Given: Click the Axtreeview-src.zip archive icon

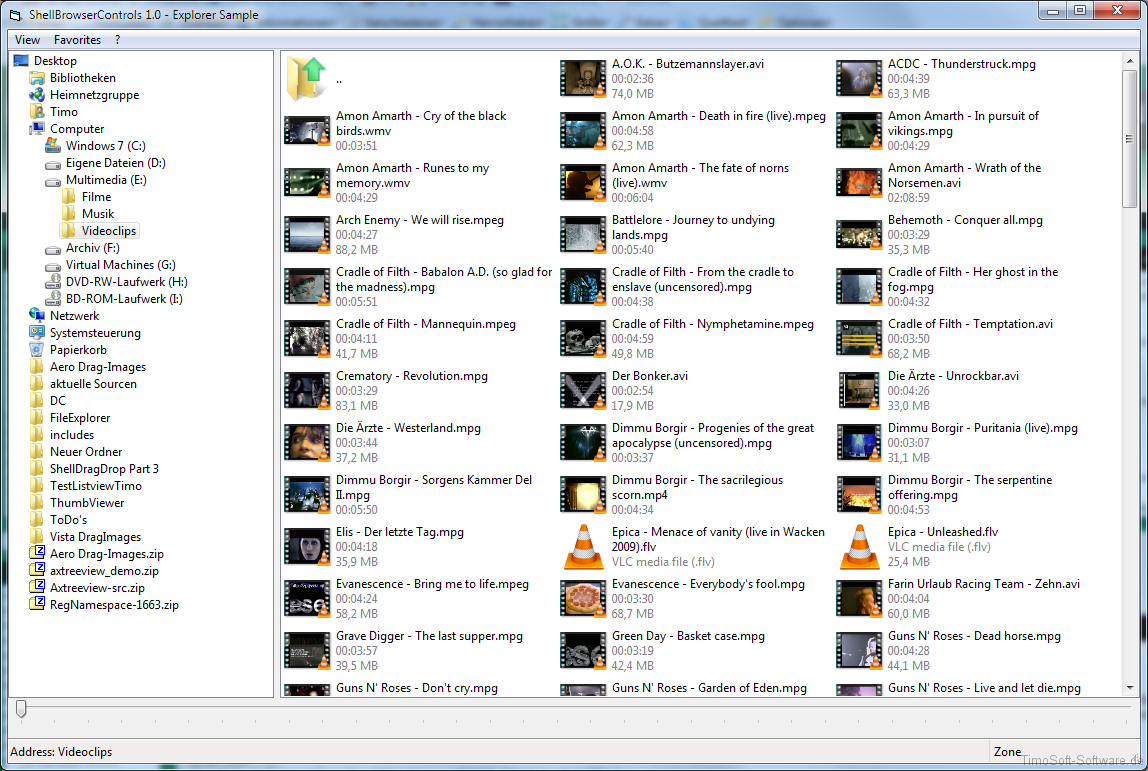Looking at the screenshot, I should (x=37, y=588).
